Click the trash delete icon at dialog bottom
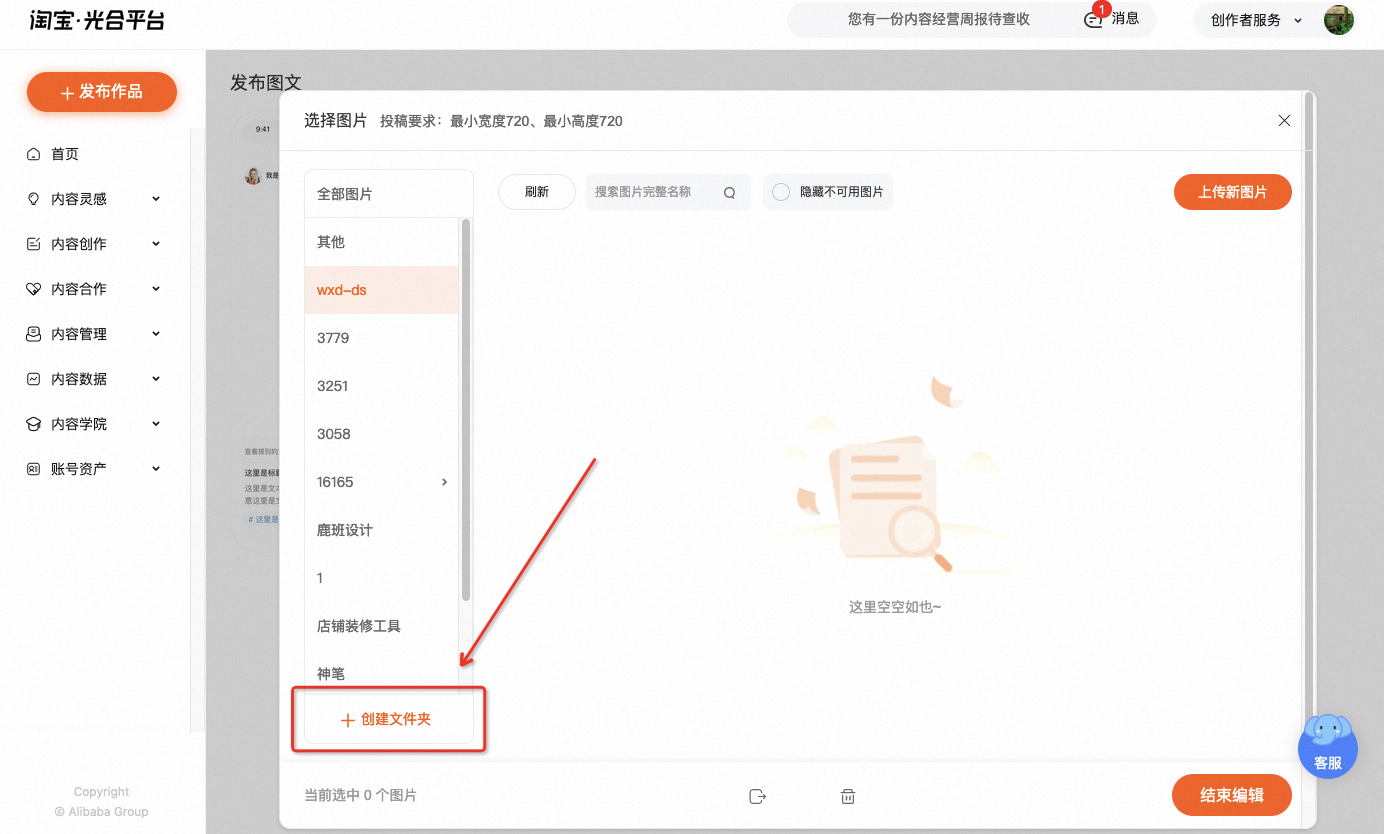The width and height of the screenshot is (1384, 834). (x=848, y=797)
